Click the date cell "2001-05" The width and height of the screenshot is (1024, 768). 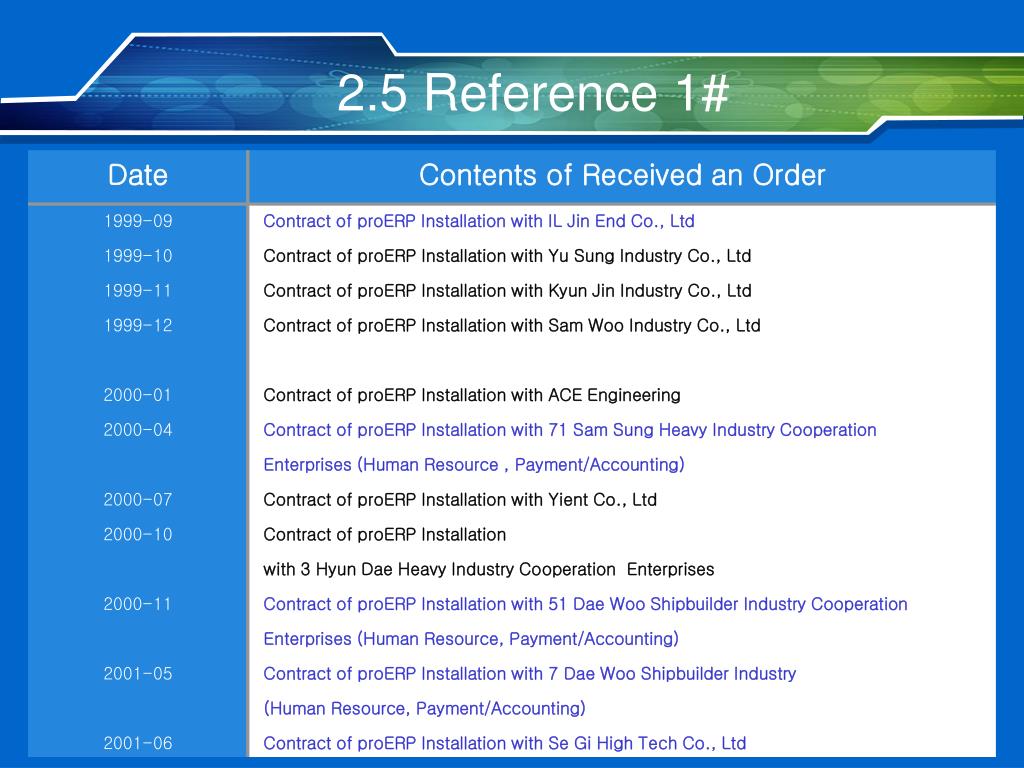[x=138, y=673]
